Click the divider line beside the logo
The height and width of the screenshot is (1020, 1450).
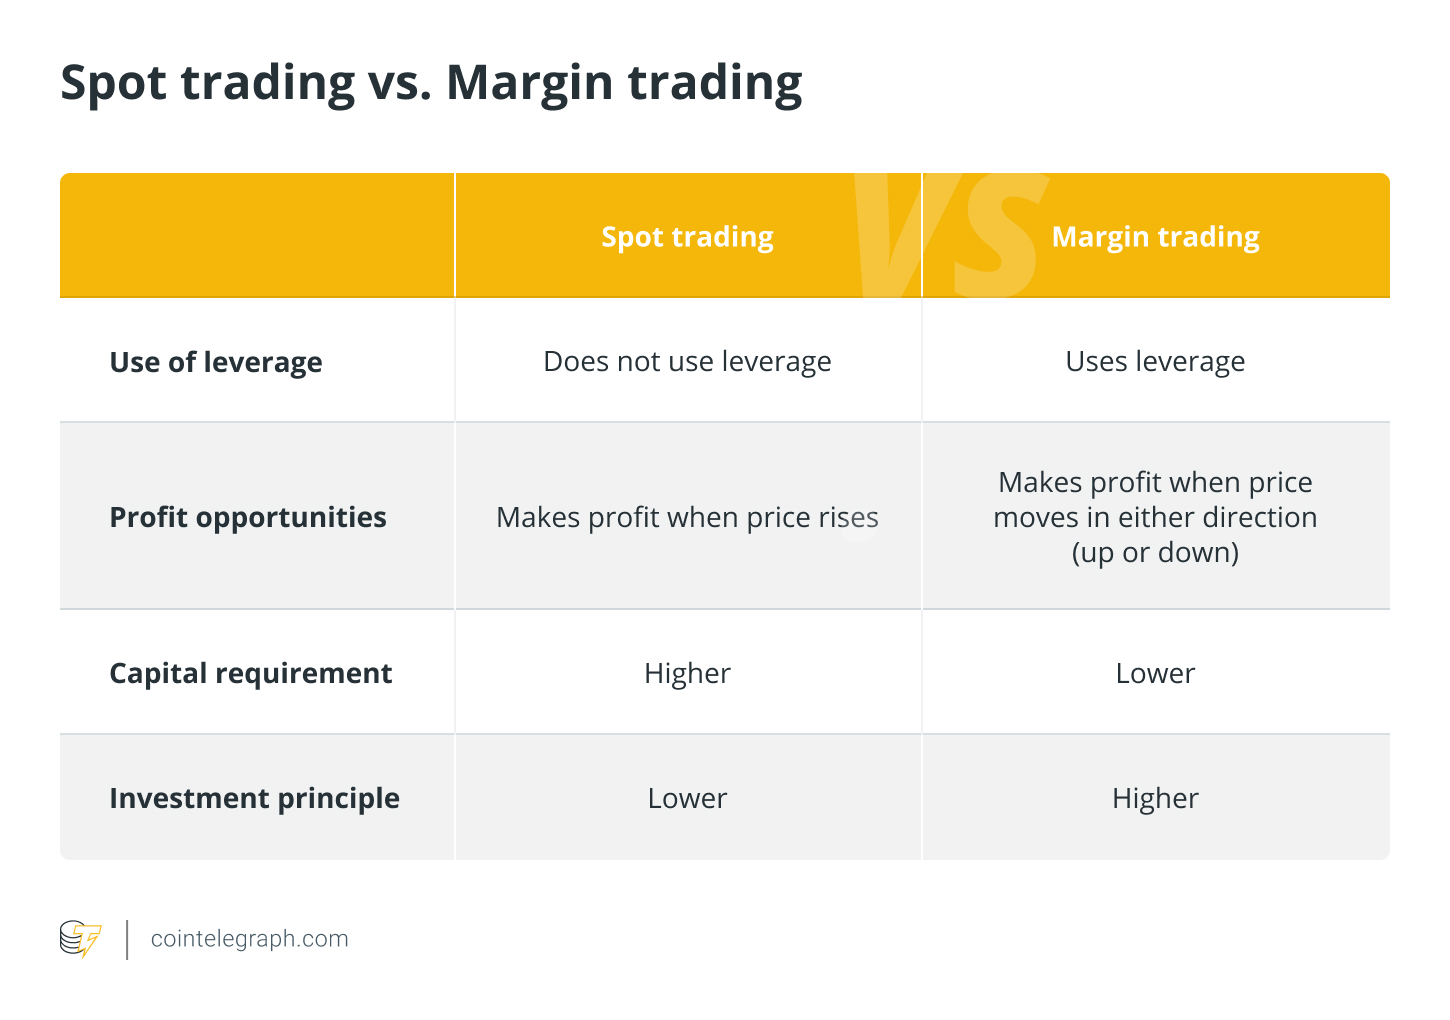pyautogui.click(x=127, y=940)
